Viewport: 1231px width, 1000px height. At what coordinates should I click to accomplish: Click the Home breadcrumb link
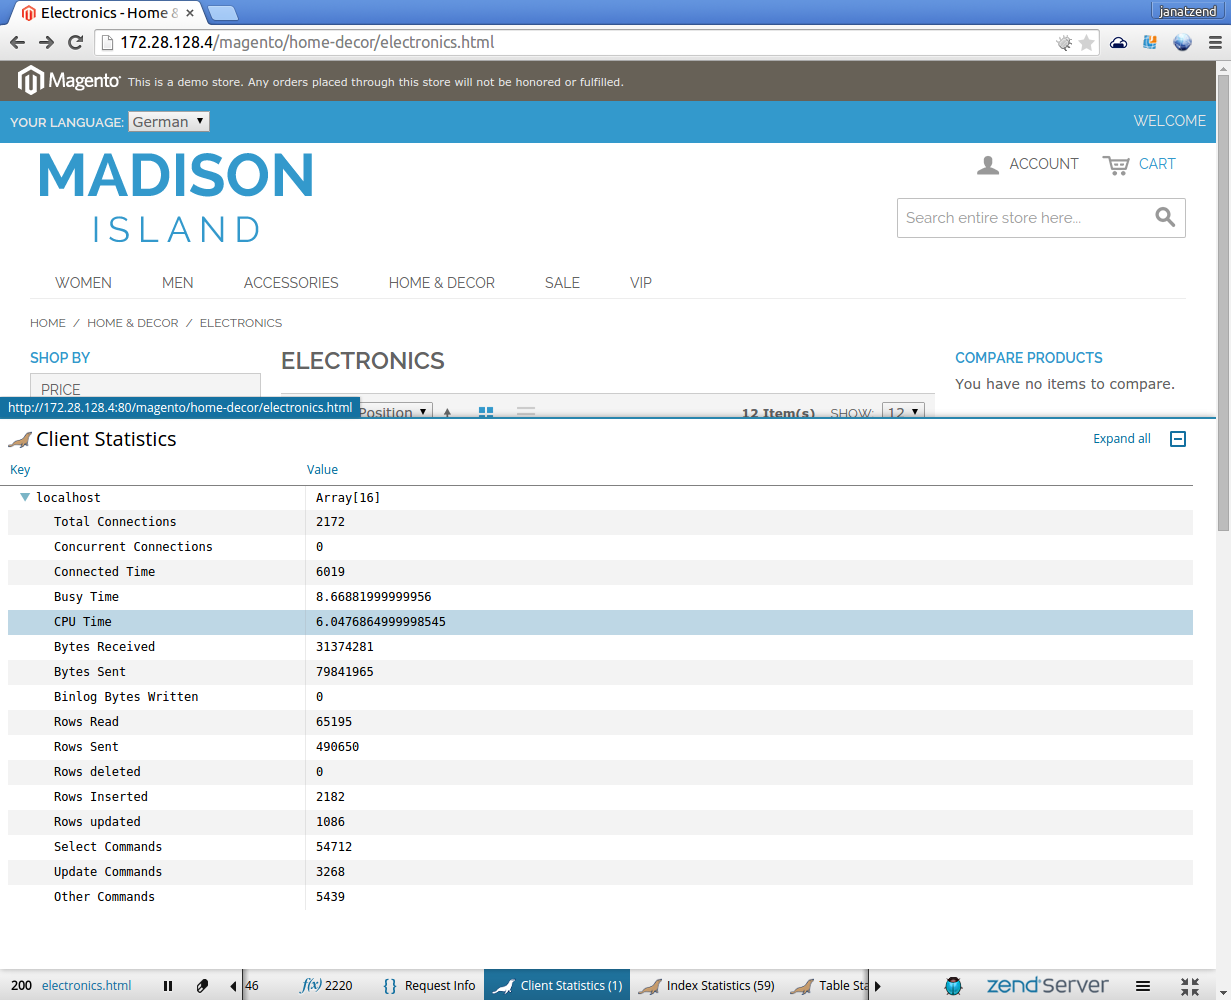[x=48, y=323]
